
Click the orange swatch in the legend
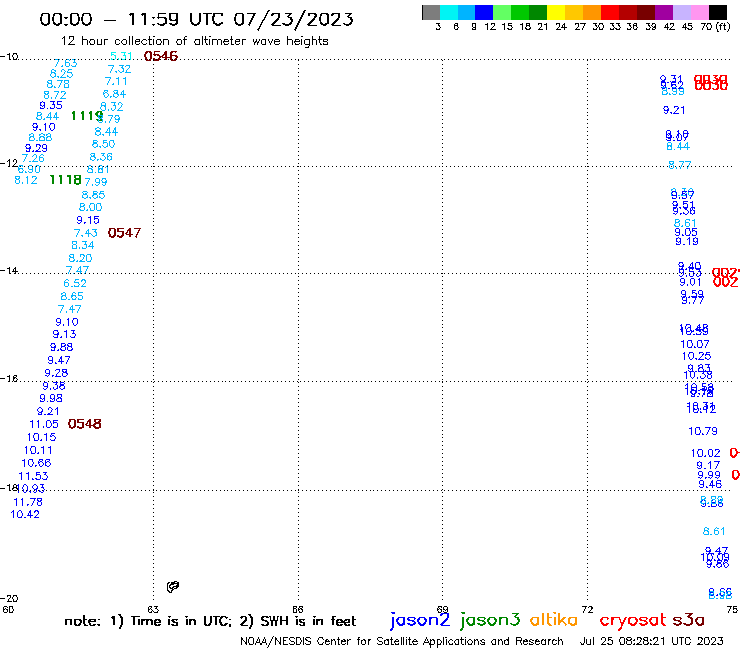coord(592,12)
